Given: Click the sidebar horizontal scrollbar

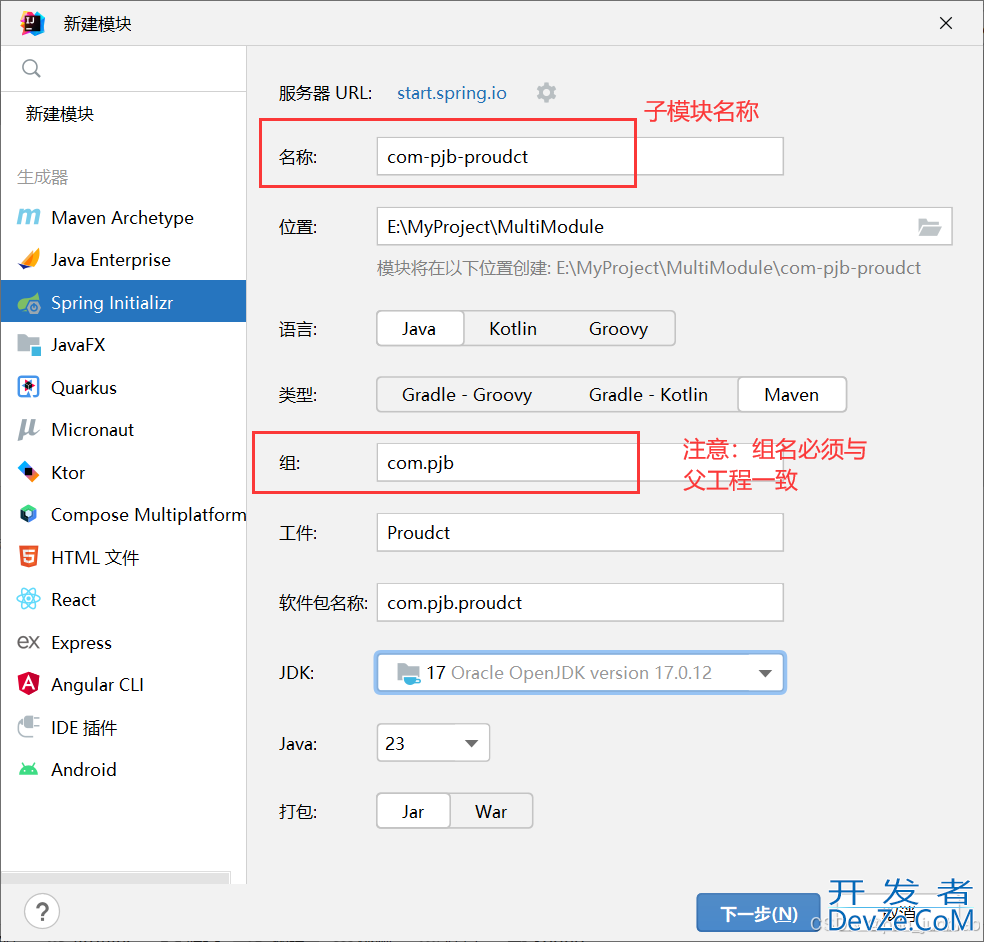Looking at the screenshot, I should click(115, 877).
